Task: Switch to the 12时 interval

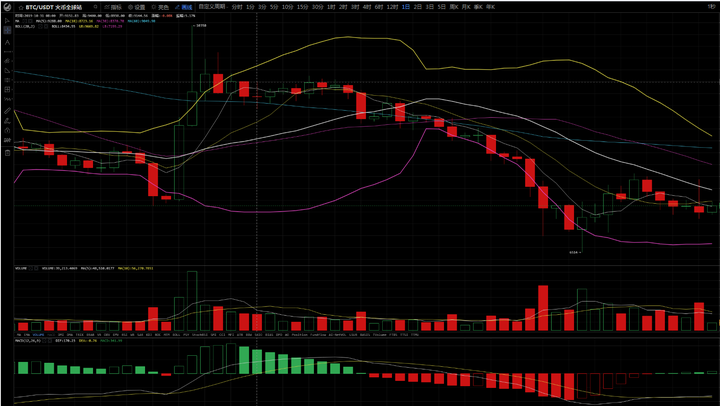Action: (x=392, y=7)
